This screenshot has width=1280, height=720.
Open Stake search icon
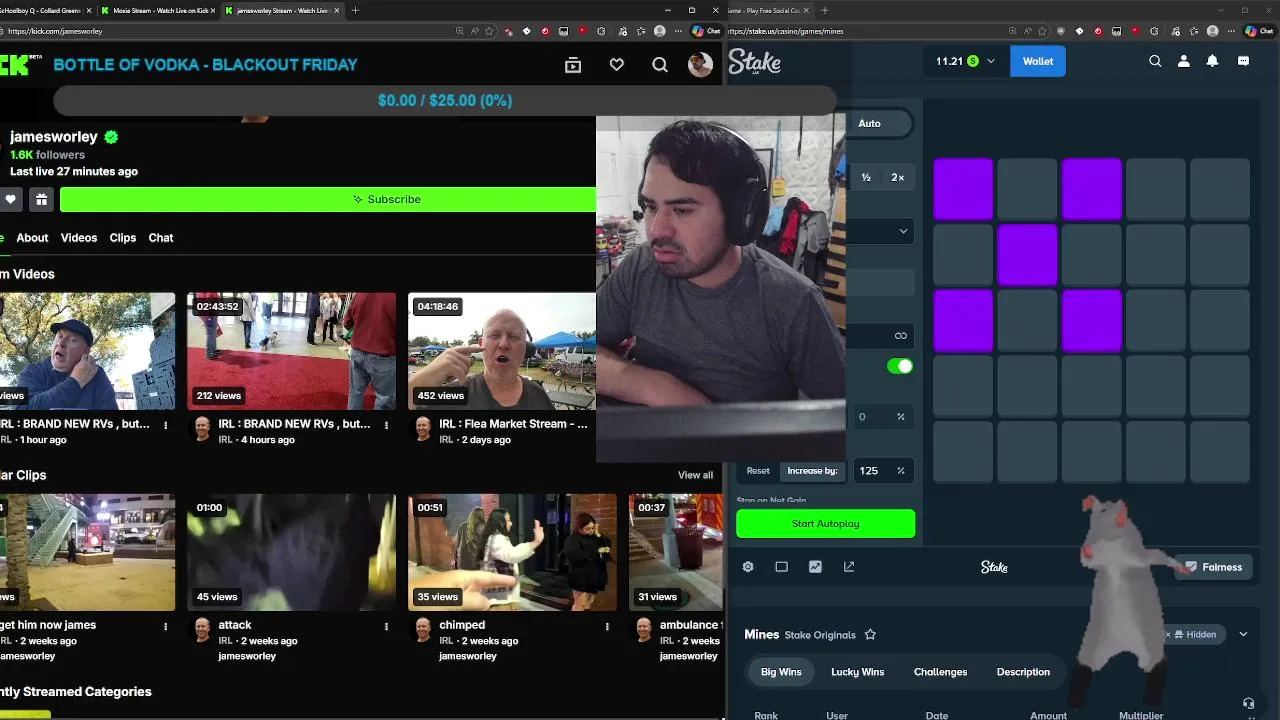pyautogui.click(x=1155, y=61)
